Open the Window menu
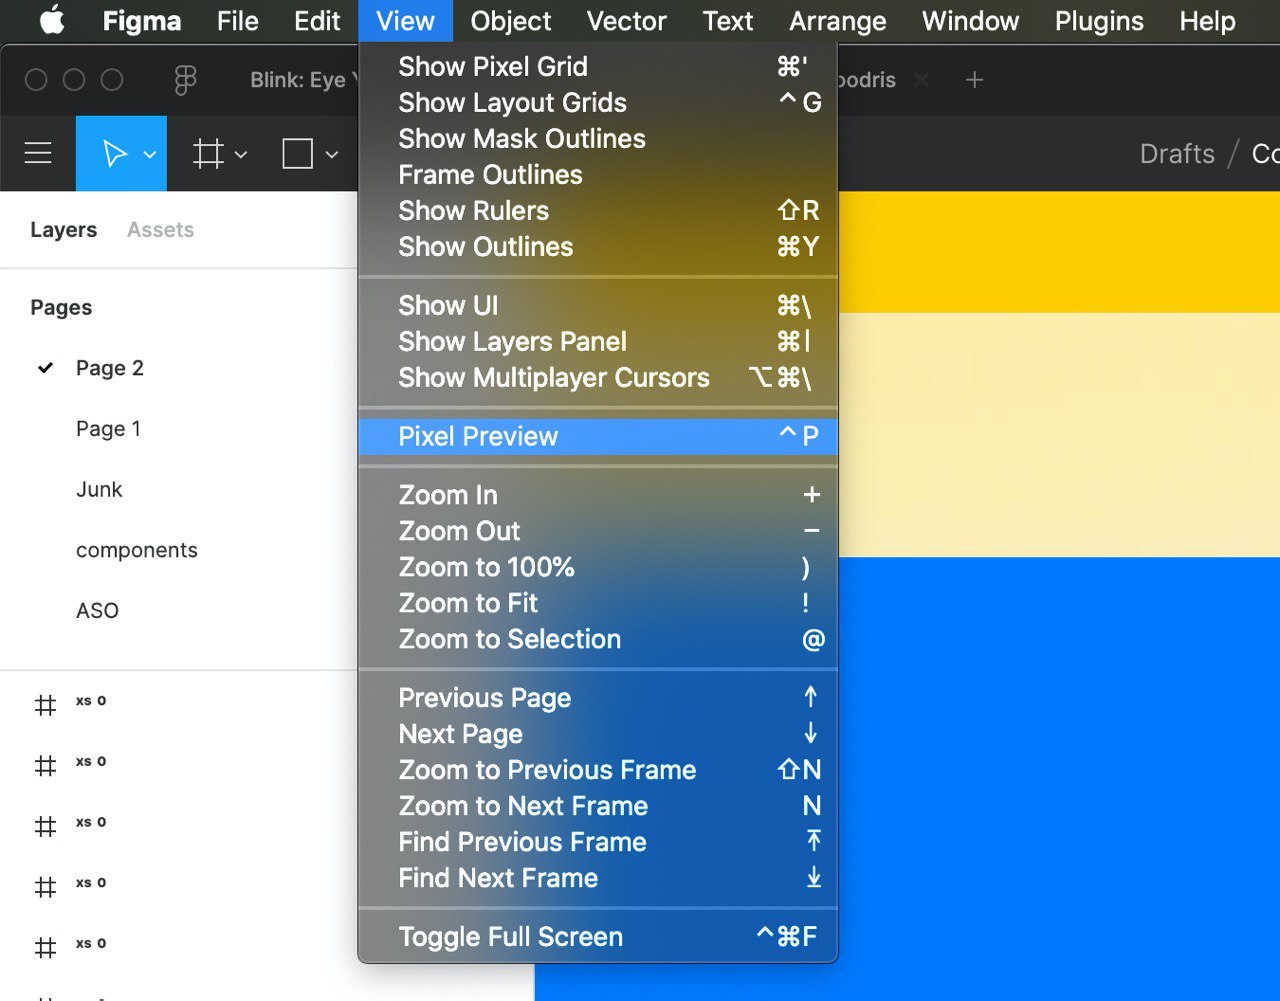This screenshot has height=1001, width=1280. [x=971, y=21]
